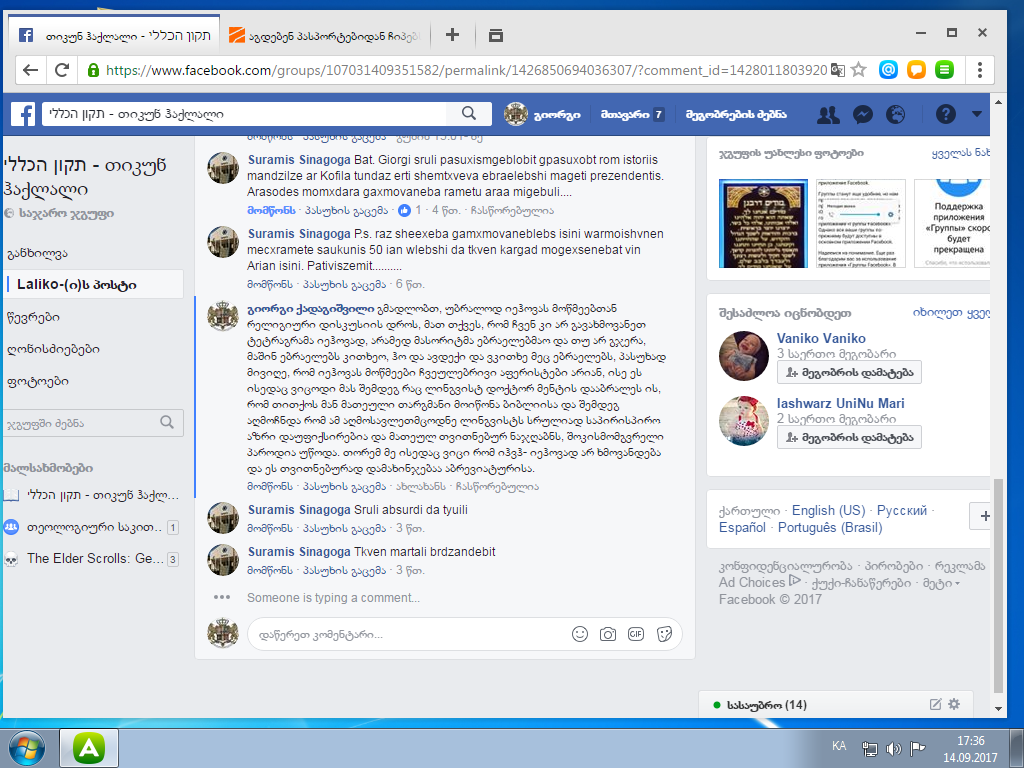Open the notifications globe icon
This screenshot has height=768, width=1024.
896,114
